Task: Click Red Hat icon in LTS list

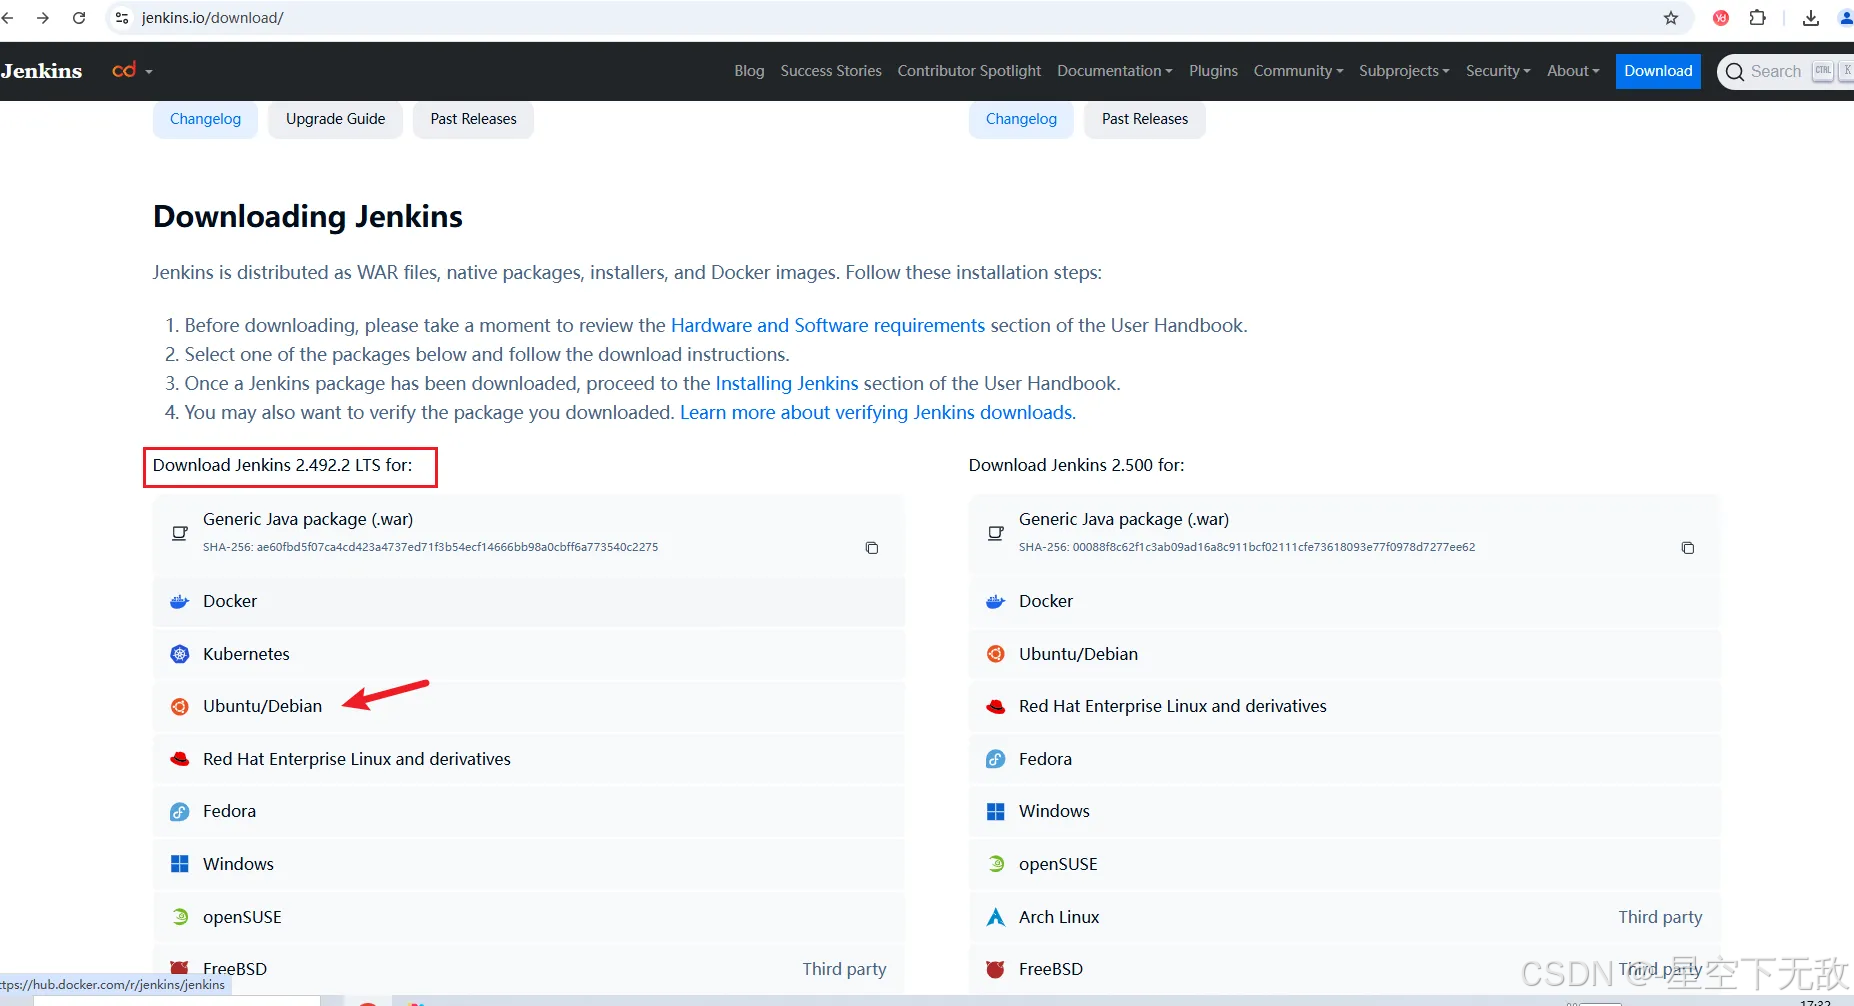Action: click(x=180, y=759)
